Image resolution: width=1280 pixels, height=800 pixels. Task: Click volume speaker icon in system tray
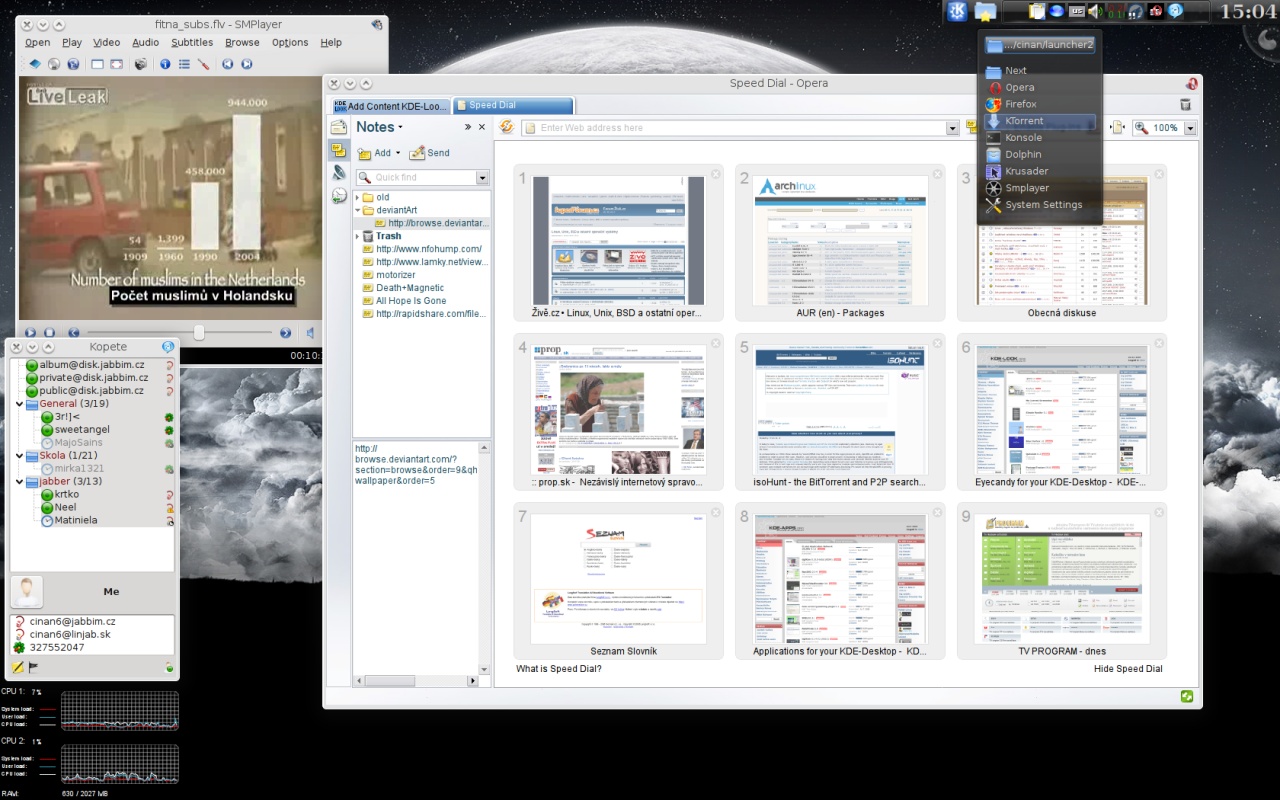tap(1095, 11)
